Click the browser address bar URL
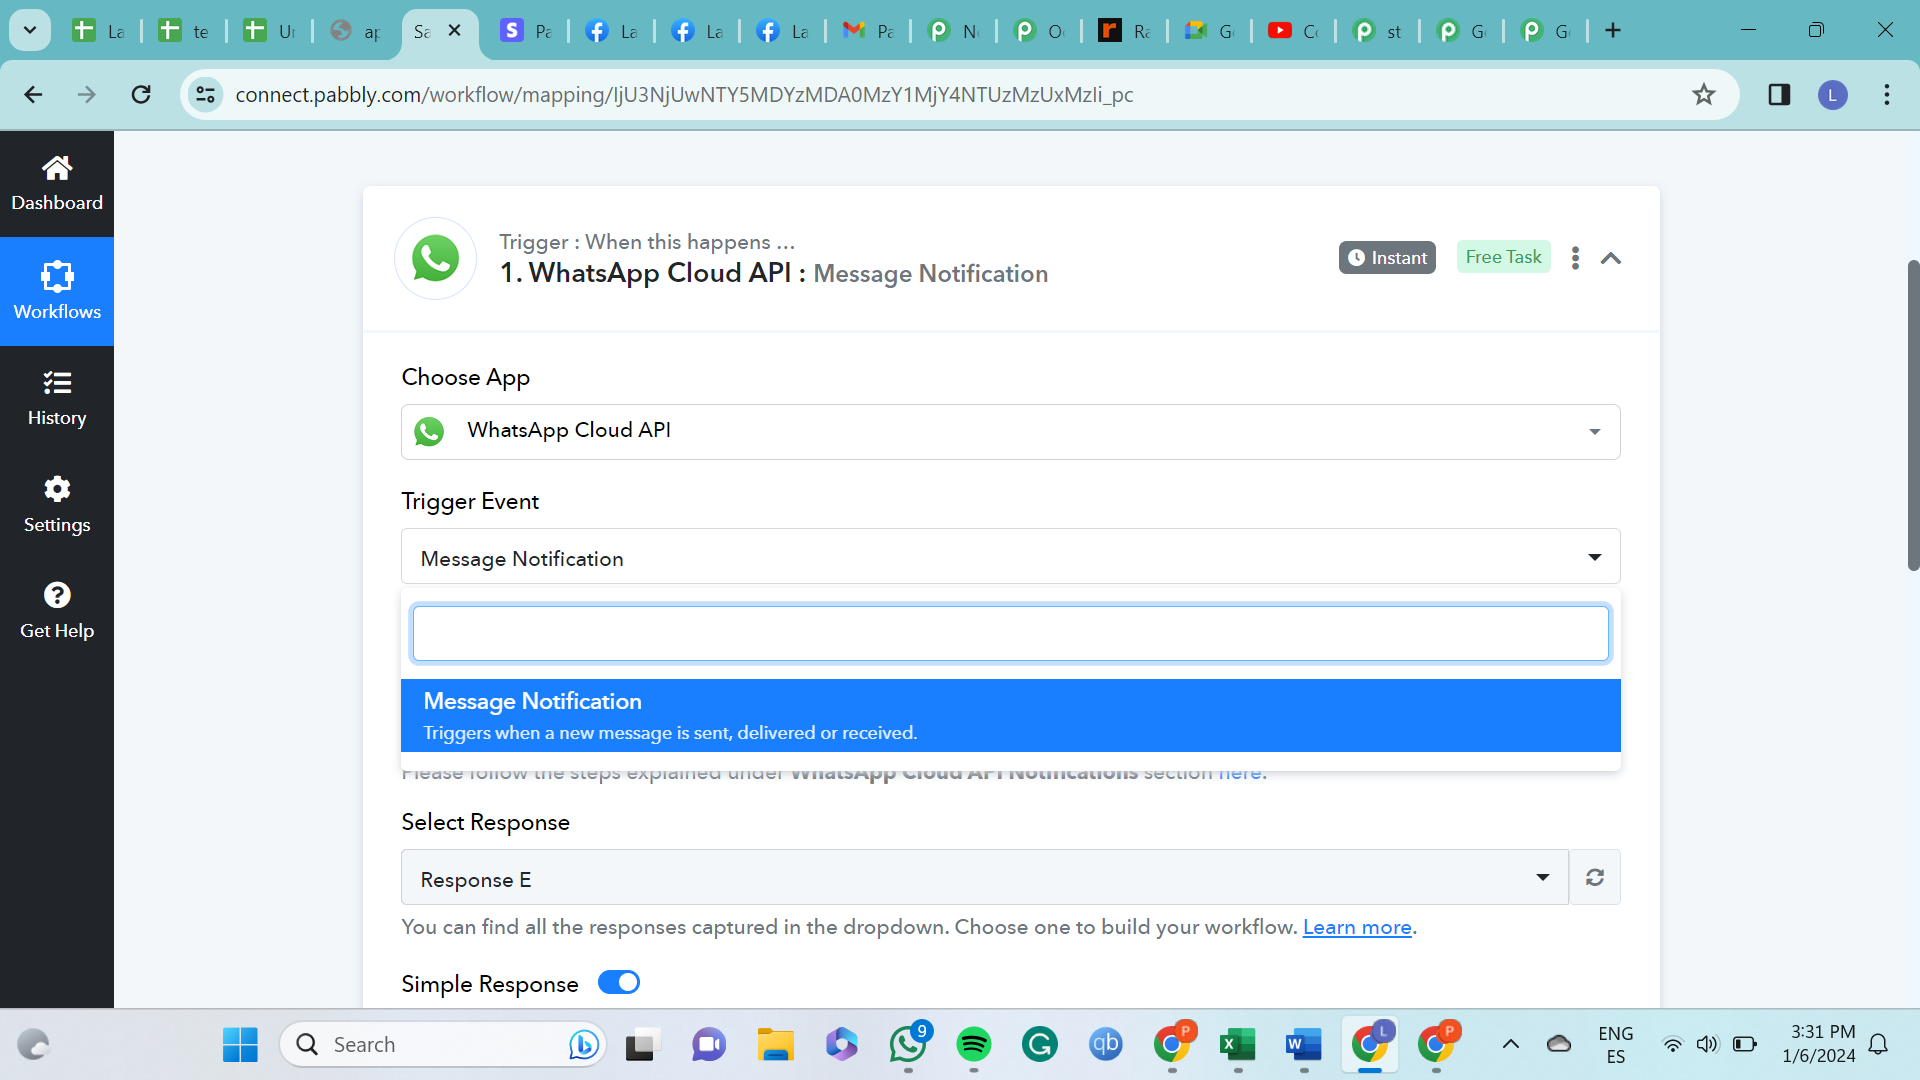This screenshot has width=1920, height=1080. pos(684,94)
